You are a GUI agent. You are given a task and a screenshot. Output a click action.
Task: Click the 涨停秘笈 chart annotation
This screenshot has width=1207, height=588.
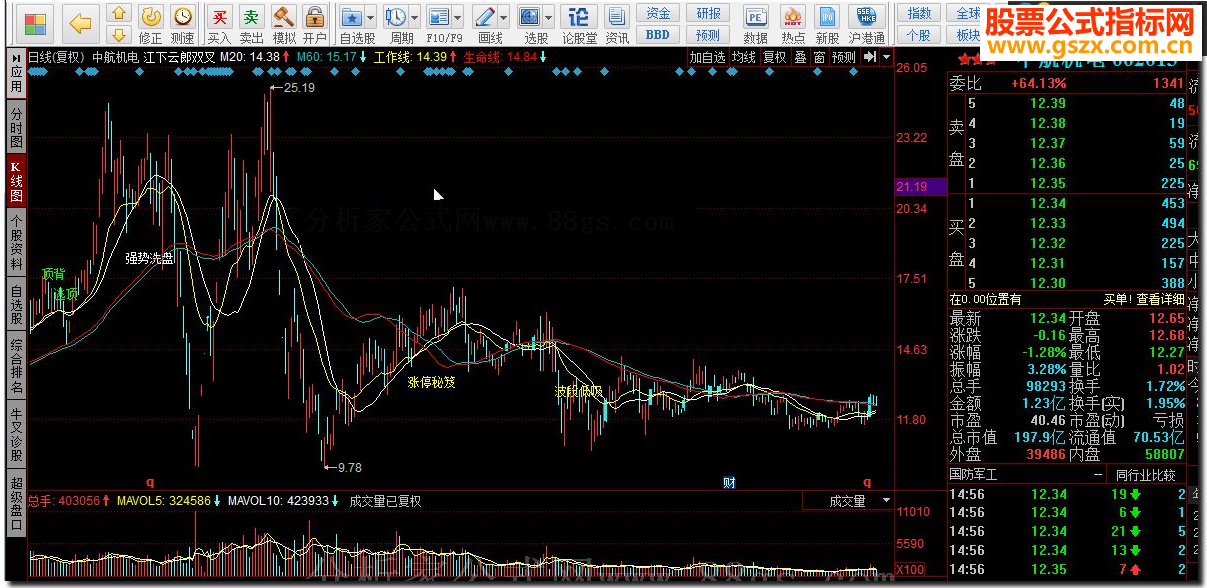coord(431,382)
